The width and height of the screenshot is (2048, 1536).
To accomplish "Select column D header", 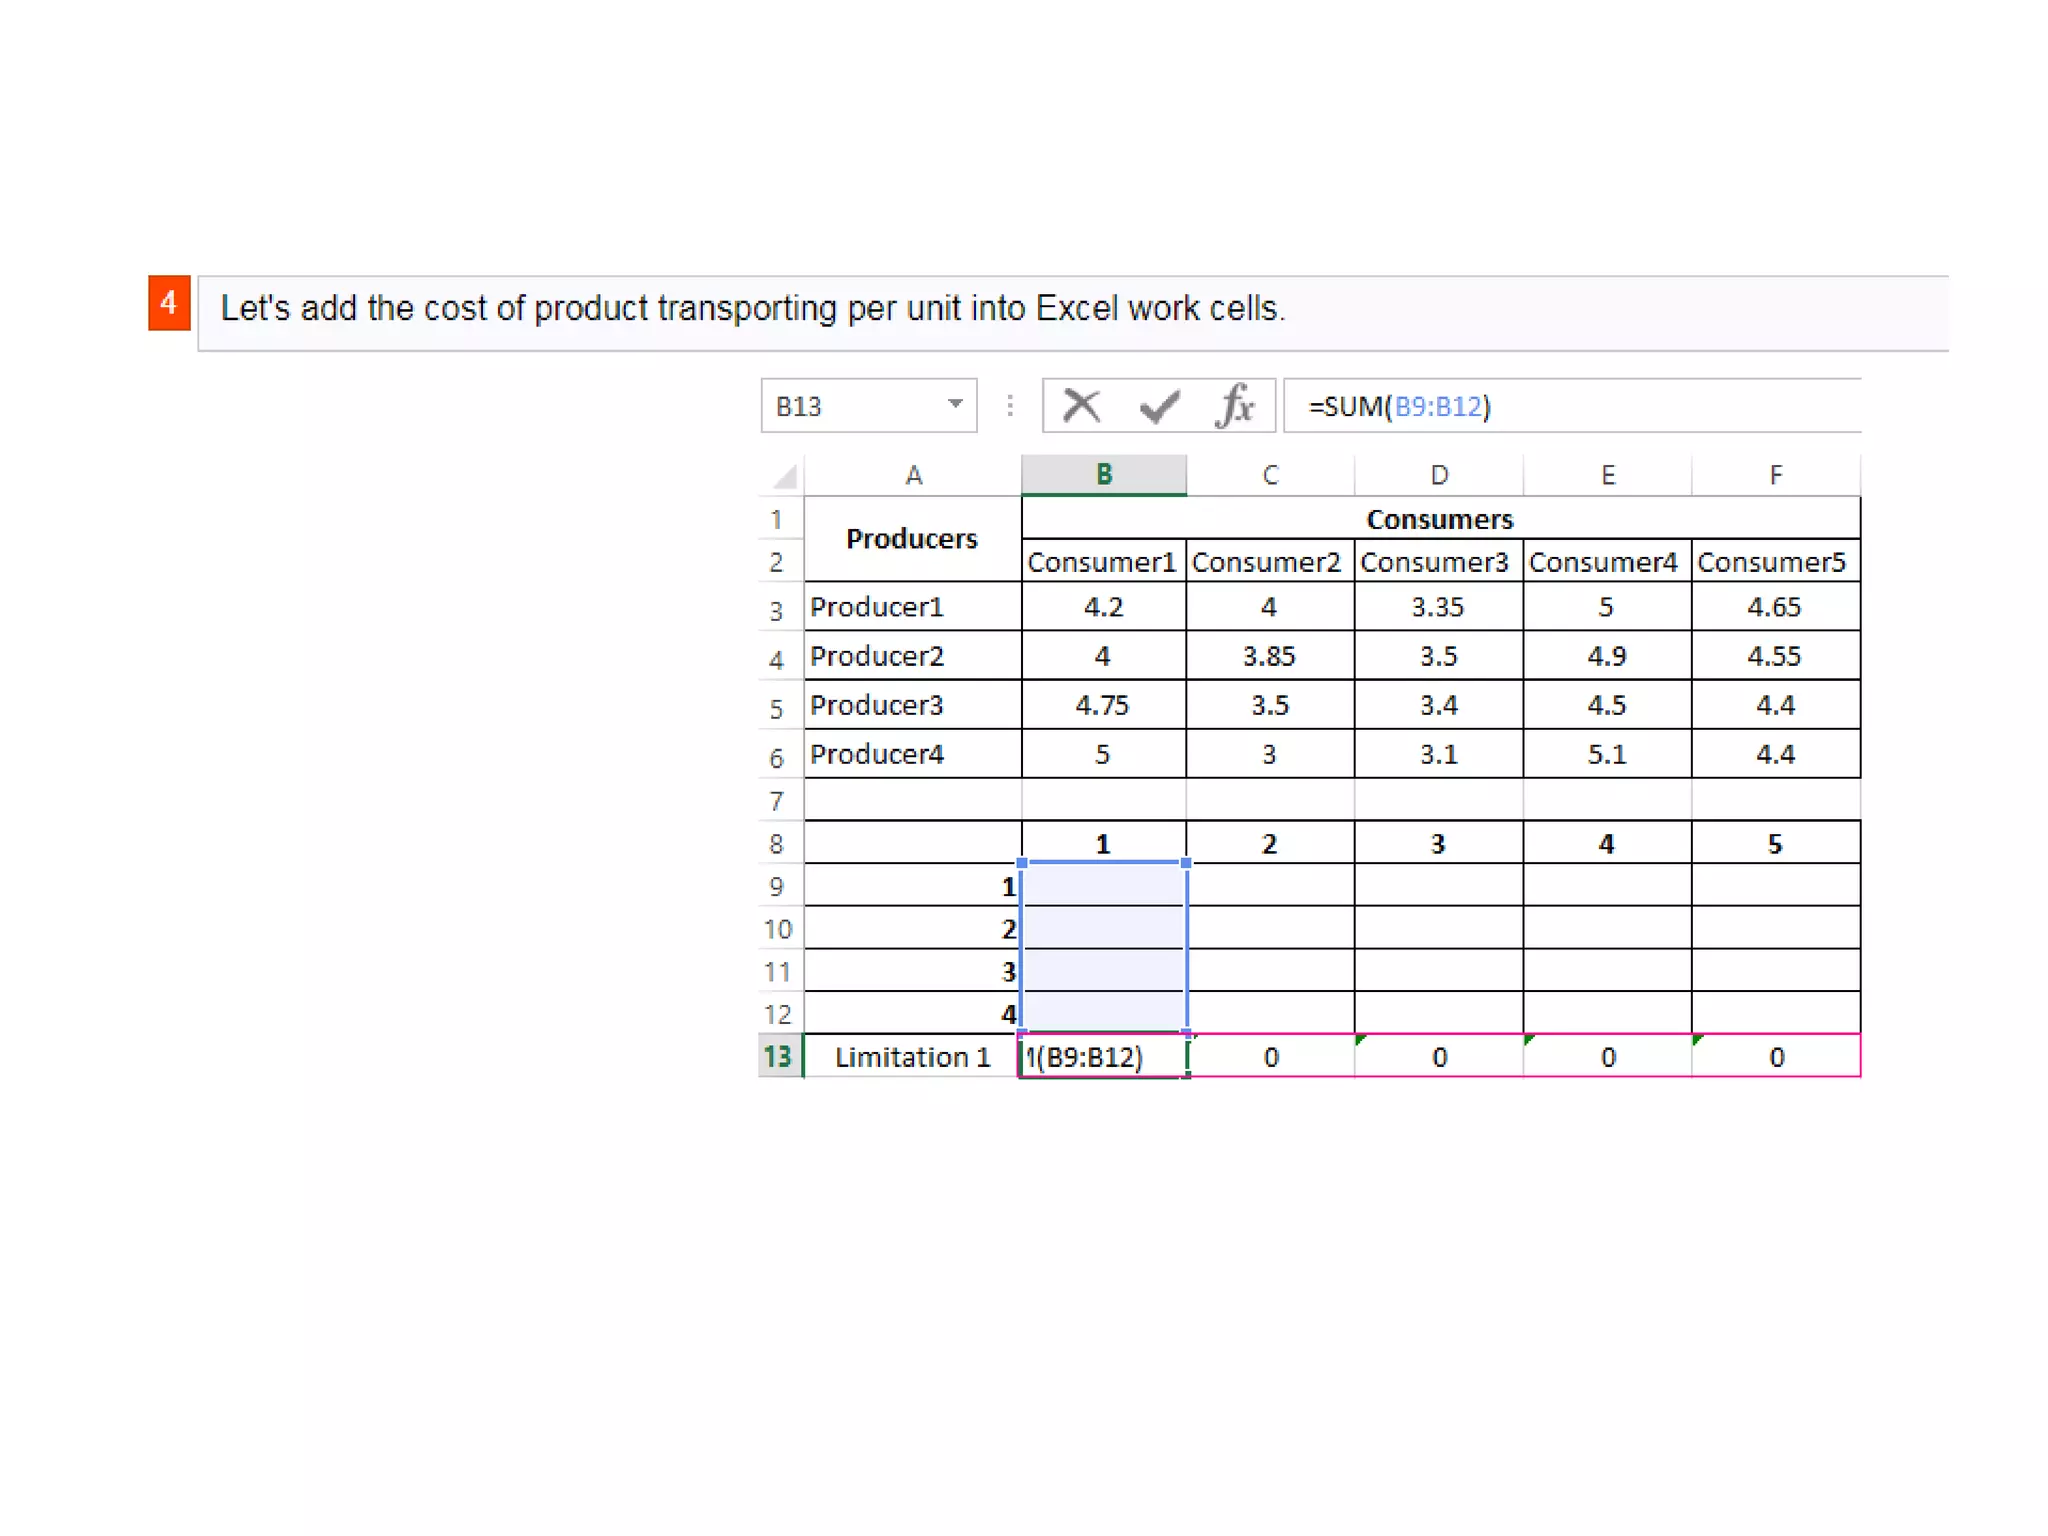I will 1438,475.
